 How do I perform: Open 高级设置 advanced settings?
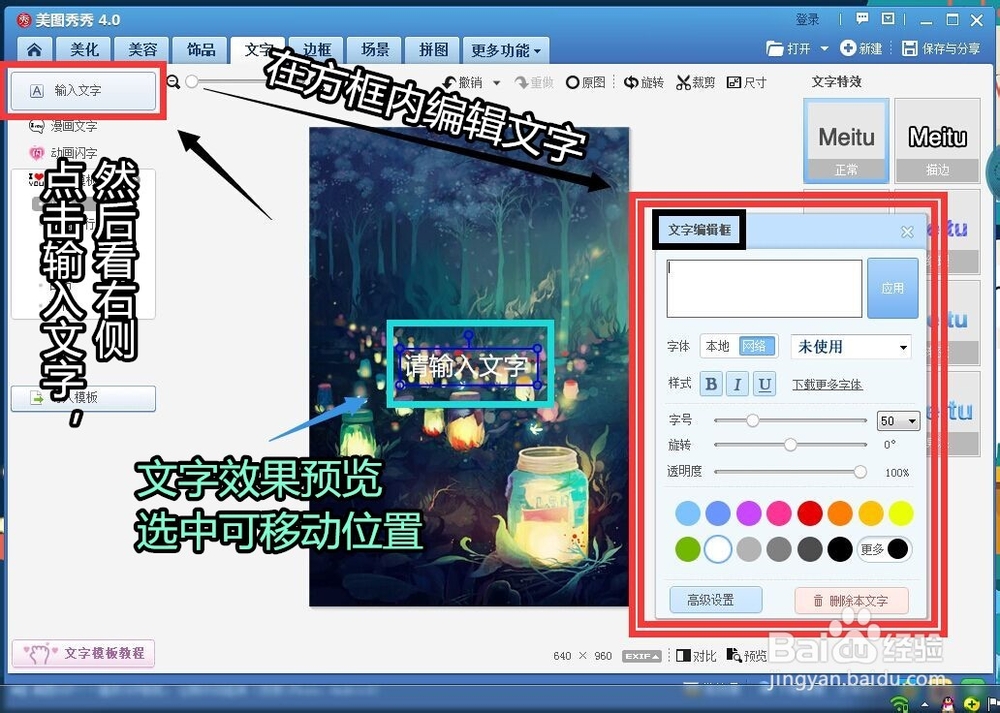pos(716,600)
